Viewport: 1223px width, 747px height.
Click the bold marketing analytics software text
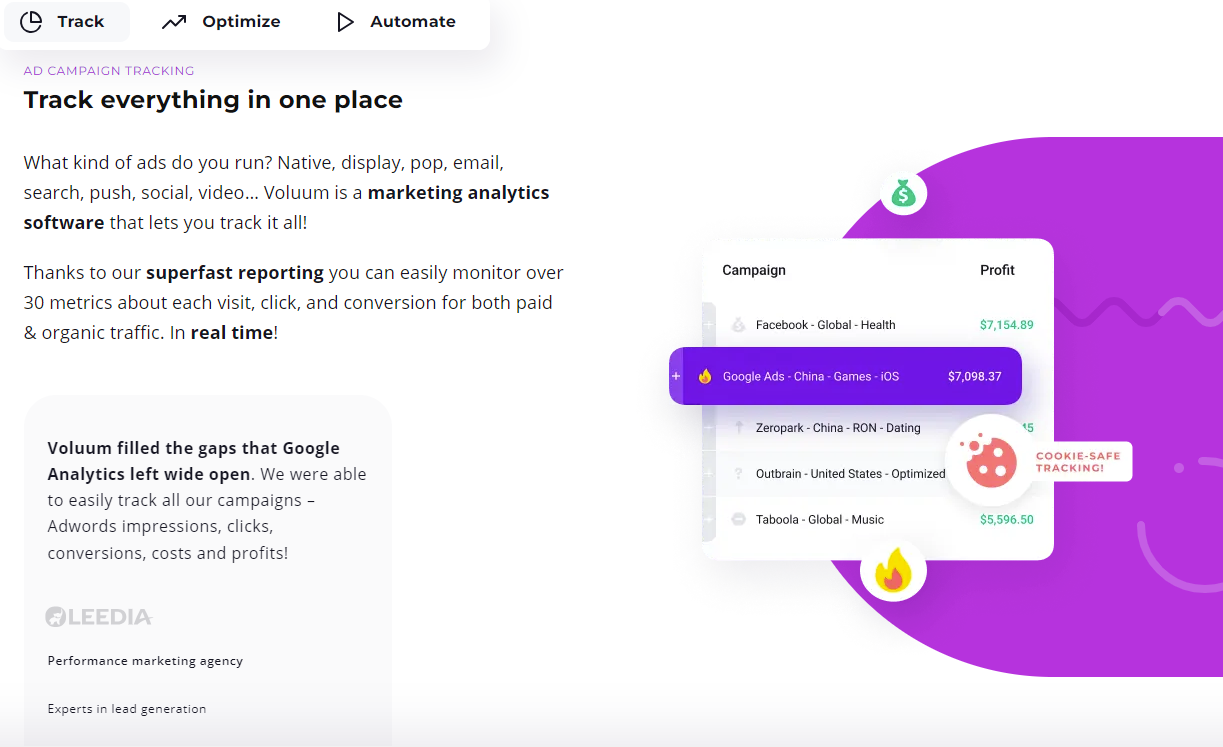coord(287,207)
